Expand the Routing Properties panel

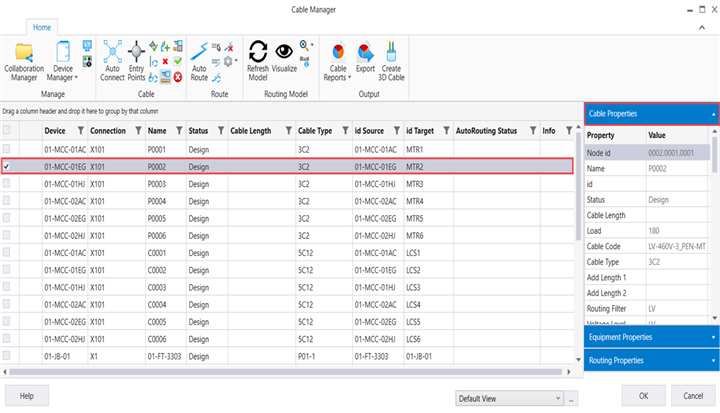[x=651, y=360]
